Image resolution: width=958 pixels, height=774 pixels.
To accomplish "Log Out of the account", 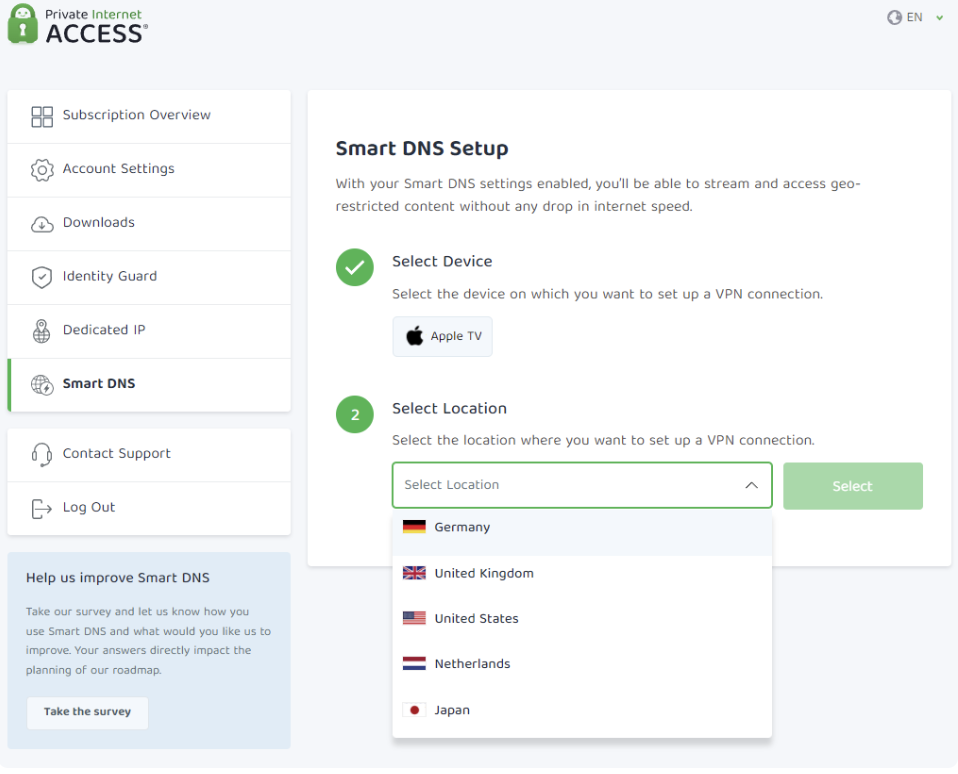I will pos(149,508).
